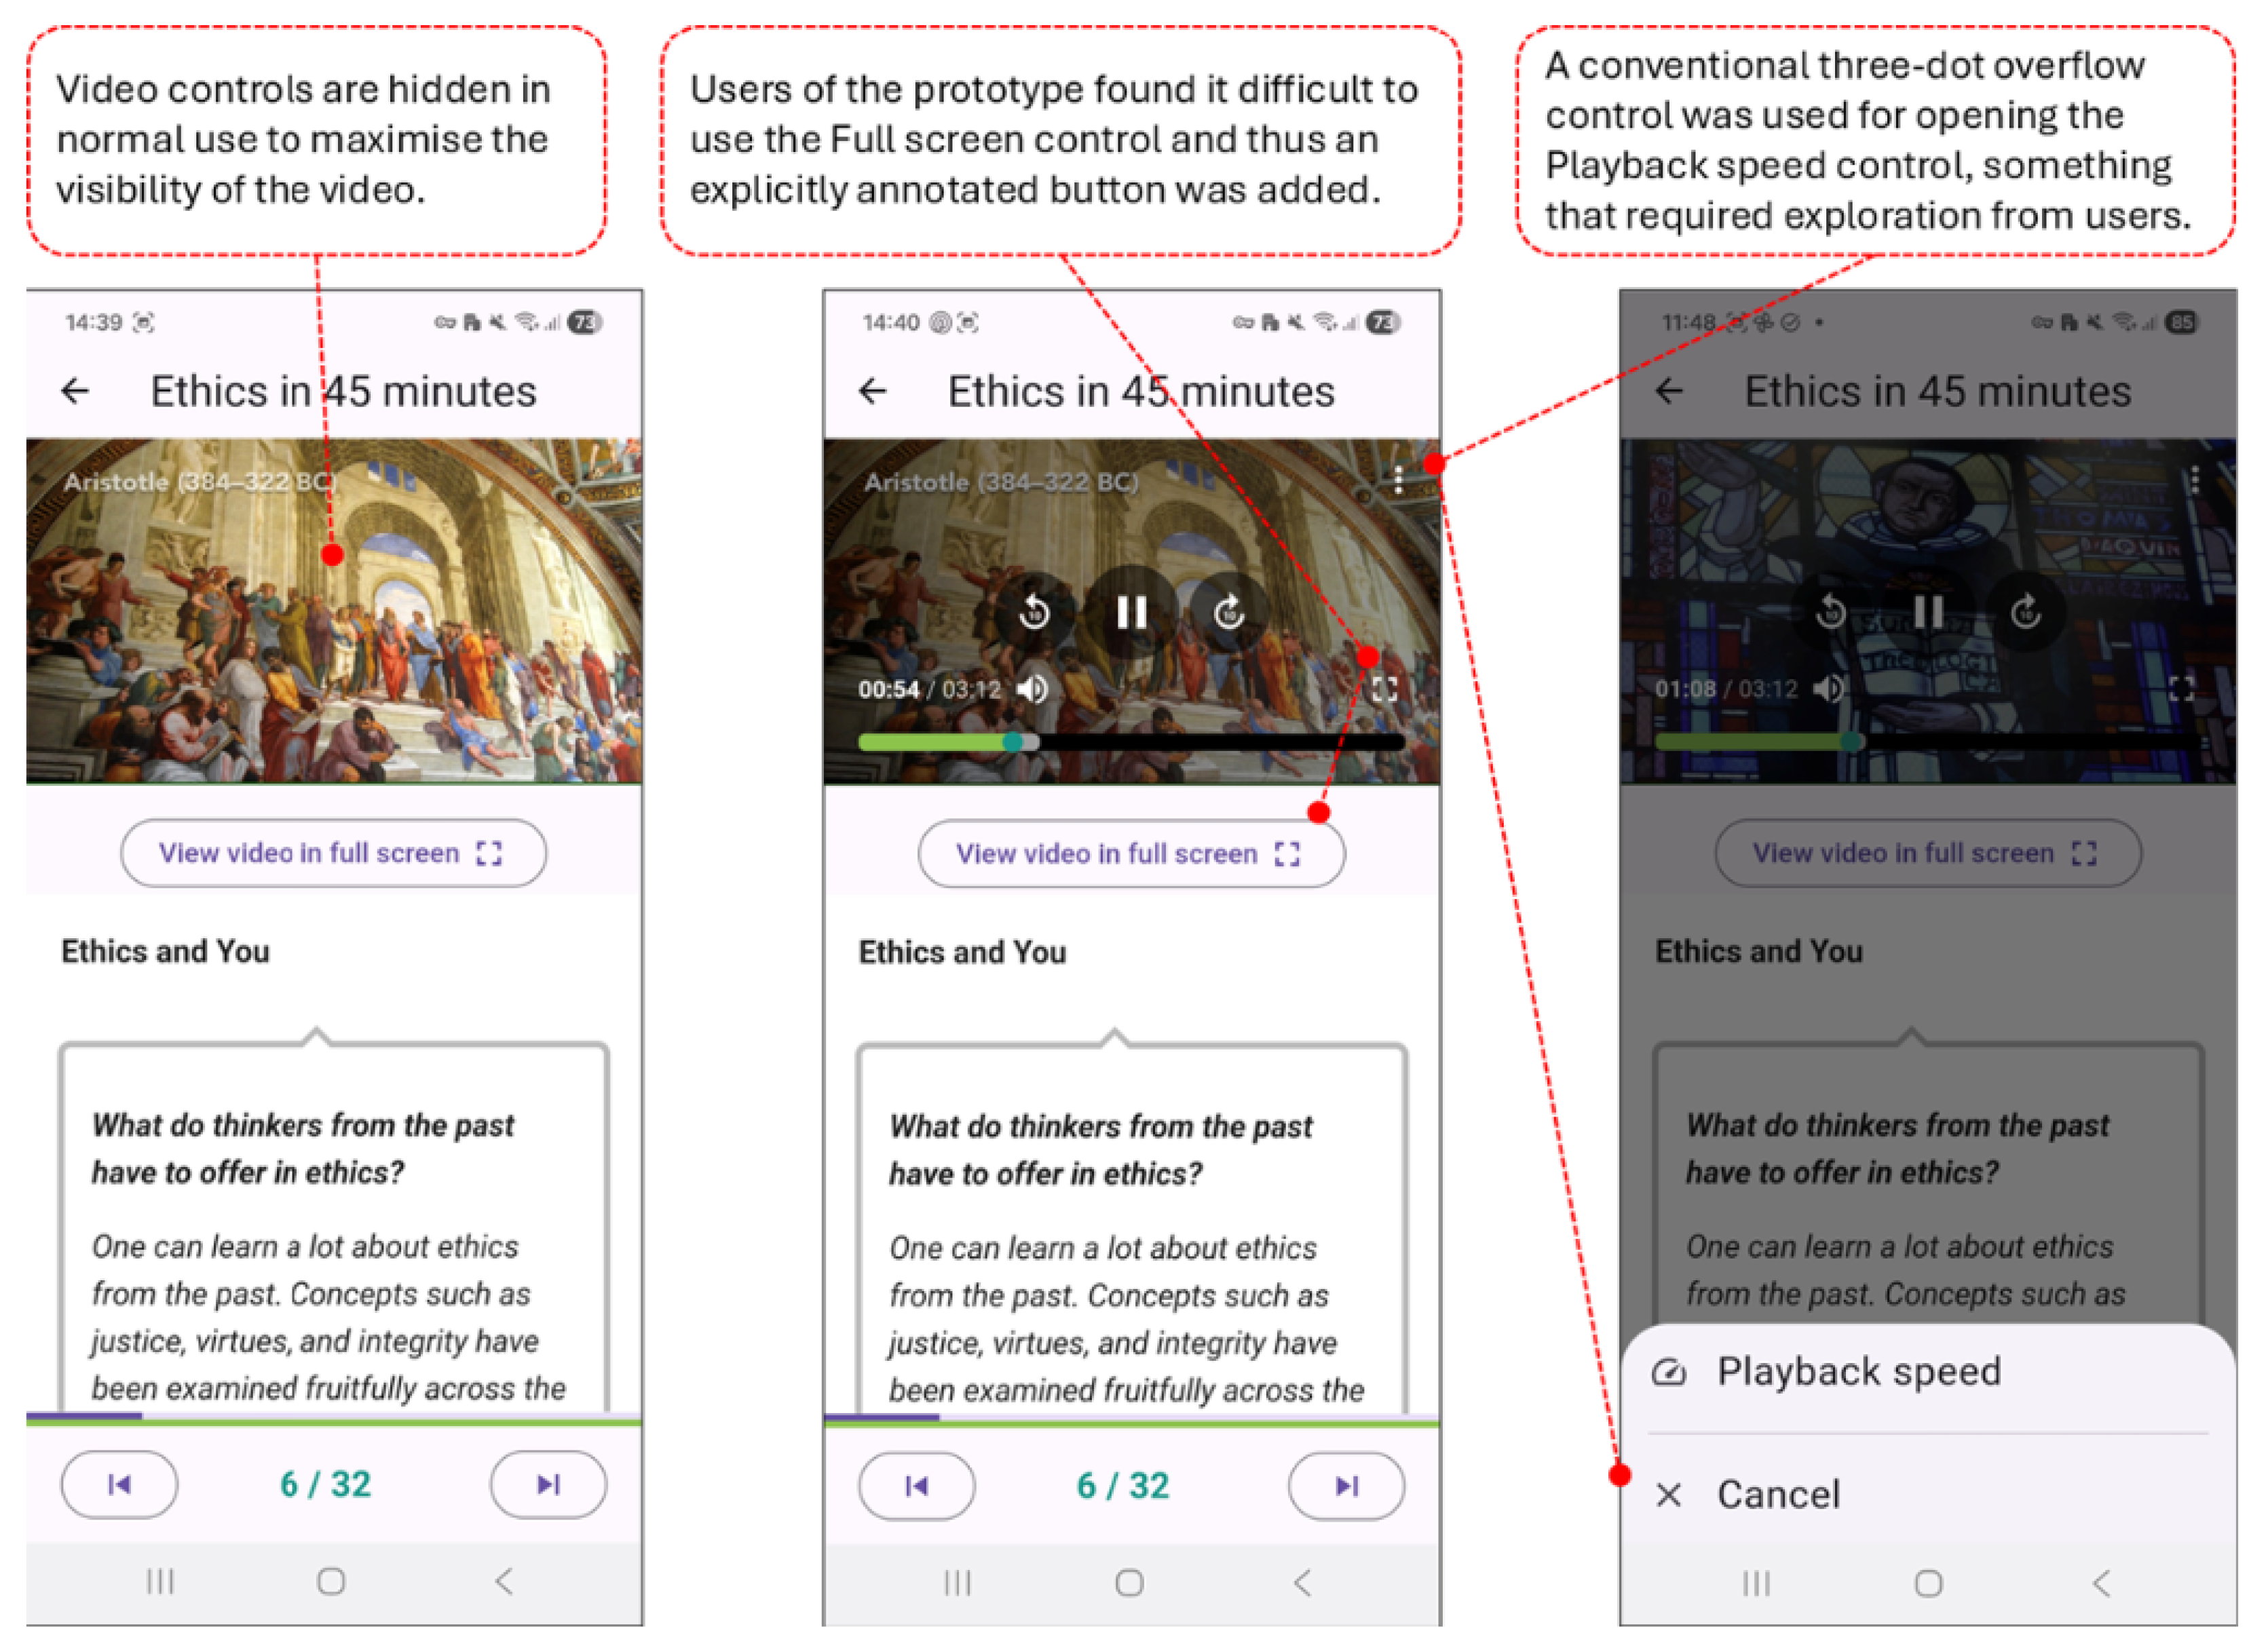Pause the video in the middle phone
Image resolution: width=2268 pixels, height=1652 pixels.
tap(1131, 611)
